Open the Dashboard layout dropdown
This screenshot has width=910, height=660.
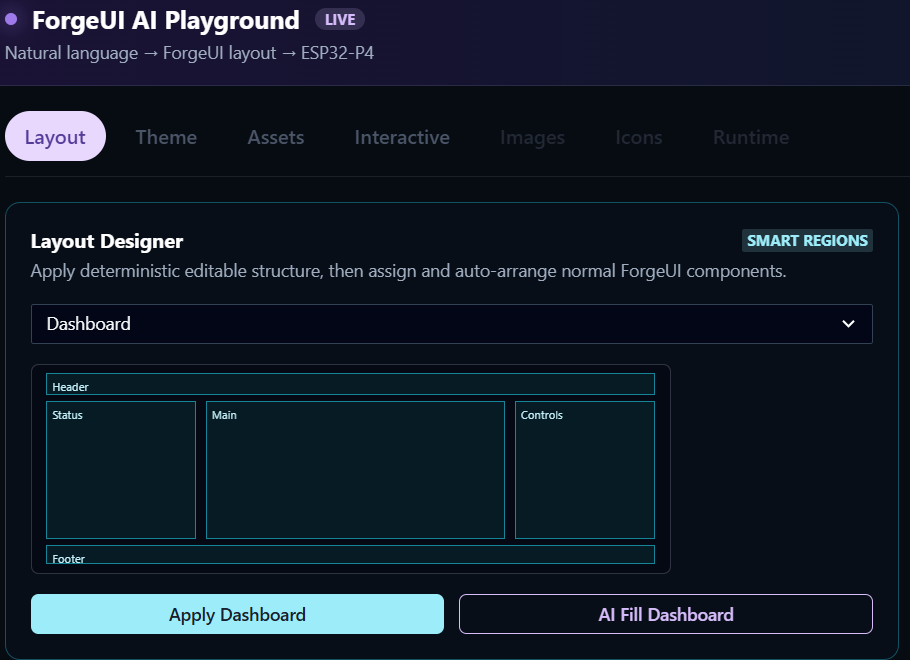[x=452, y=324]
